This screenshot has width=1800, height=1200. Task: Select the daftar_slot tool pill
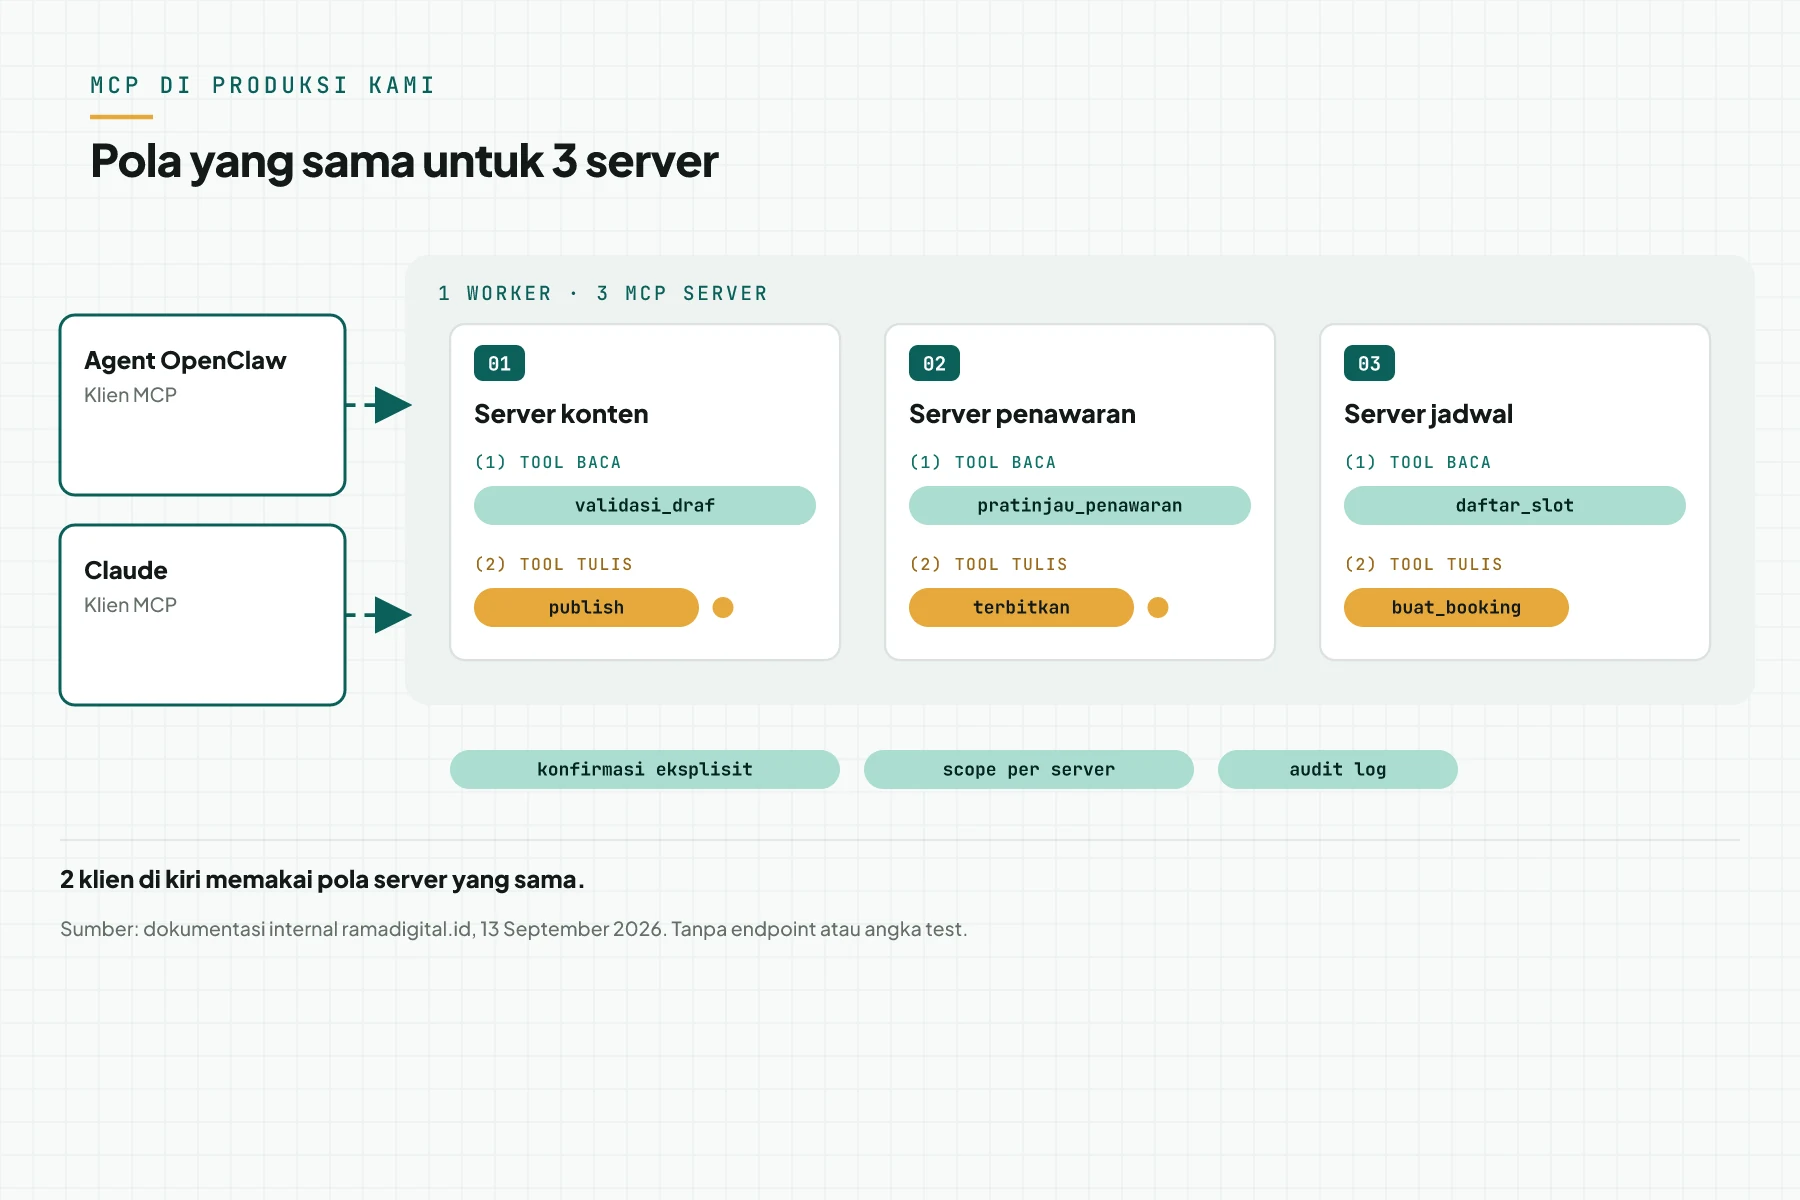1515,505
